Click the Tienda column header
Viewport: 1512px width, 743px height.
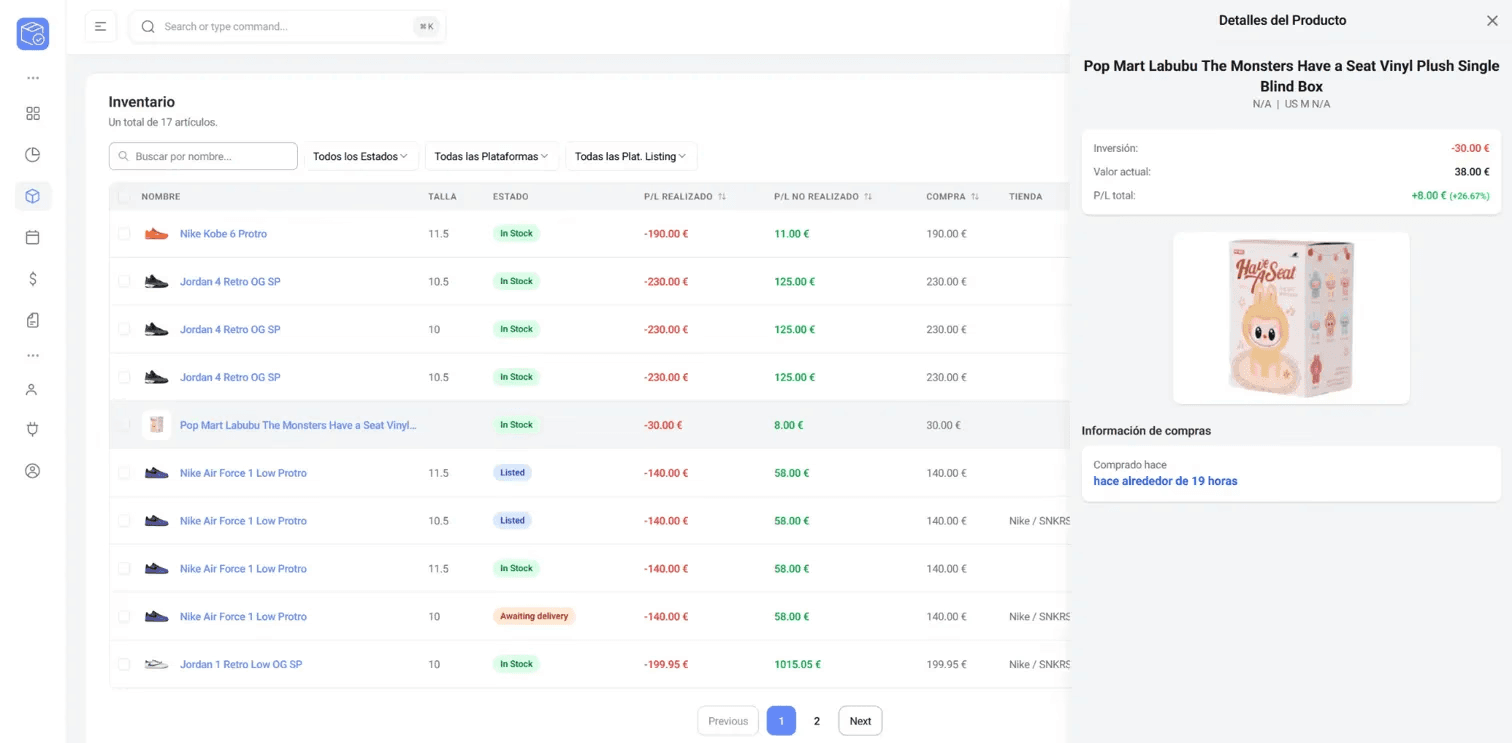click(x=1025, y=197)
